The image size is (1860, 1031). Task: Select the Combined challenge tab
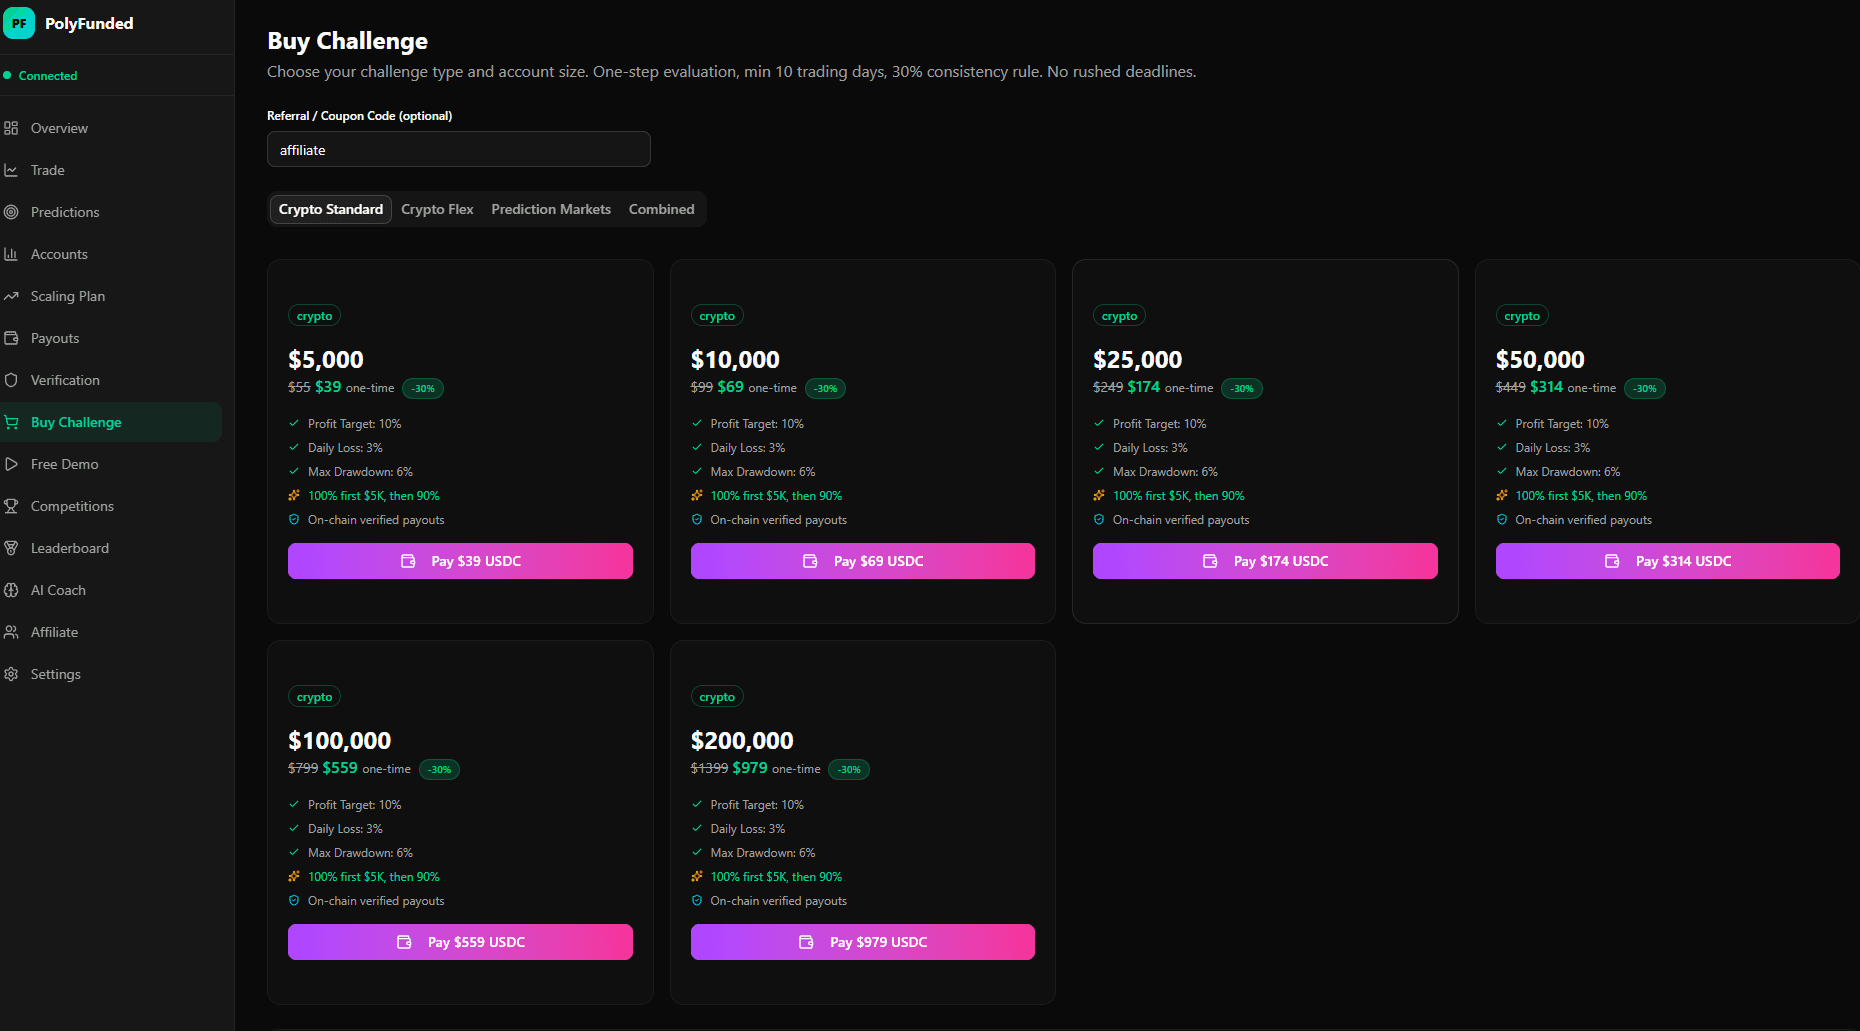(661, 209)
